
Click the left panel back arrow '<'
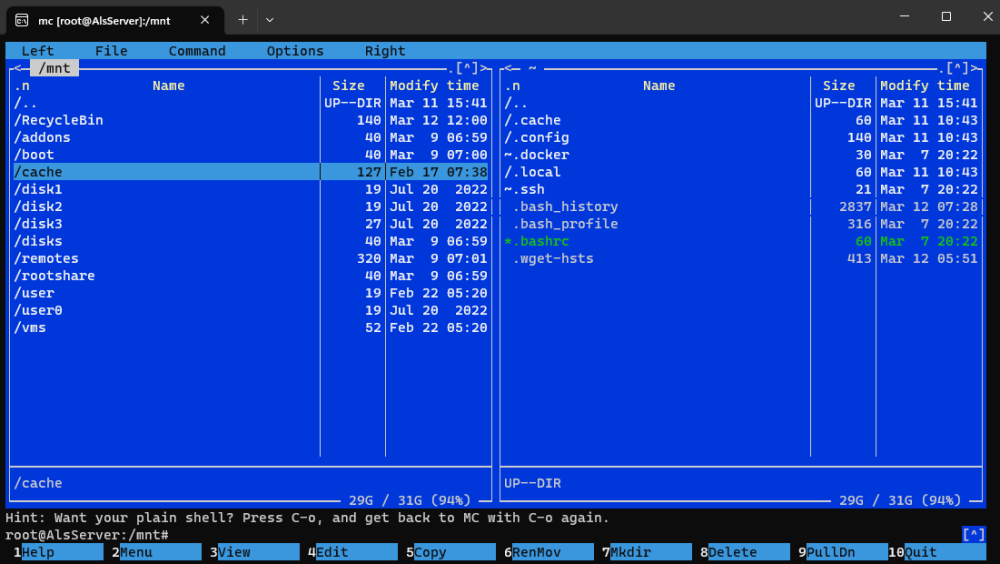[x=17, y=68]
